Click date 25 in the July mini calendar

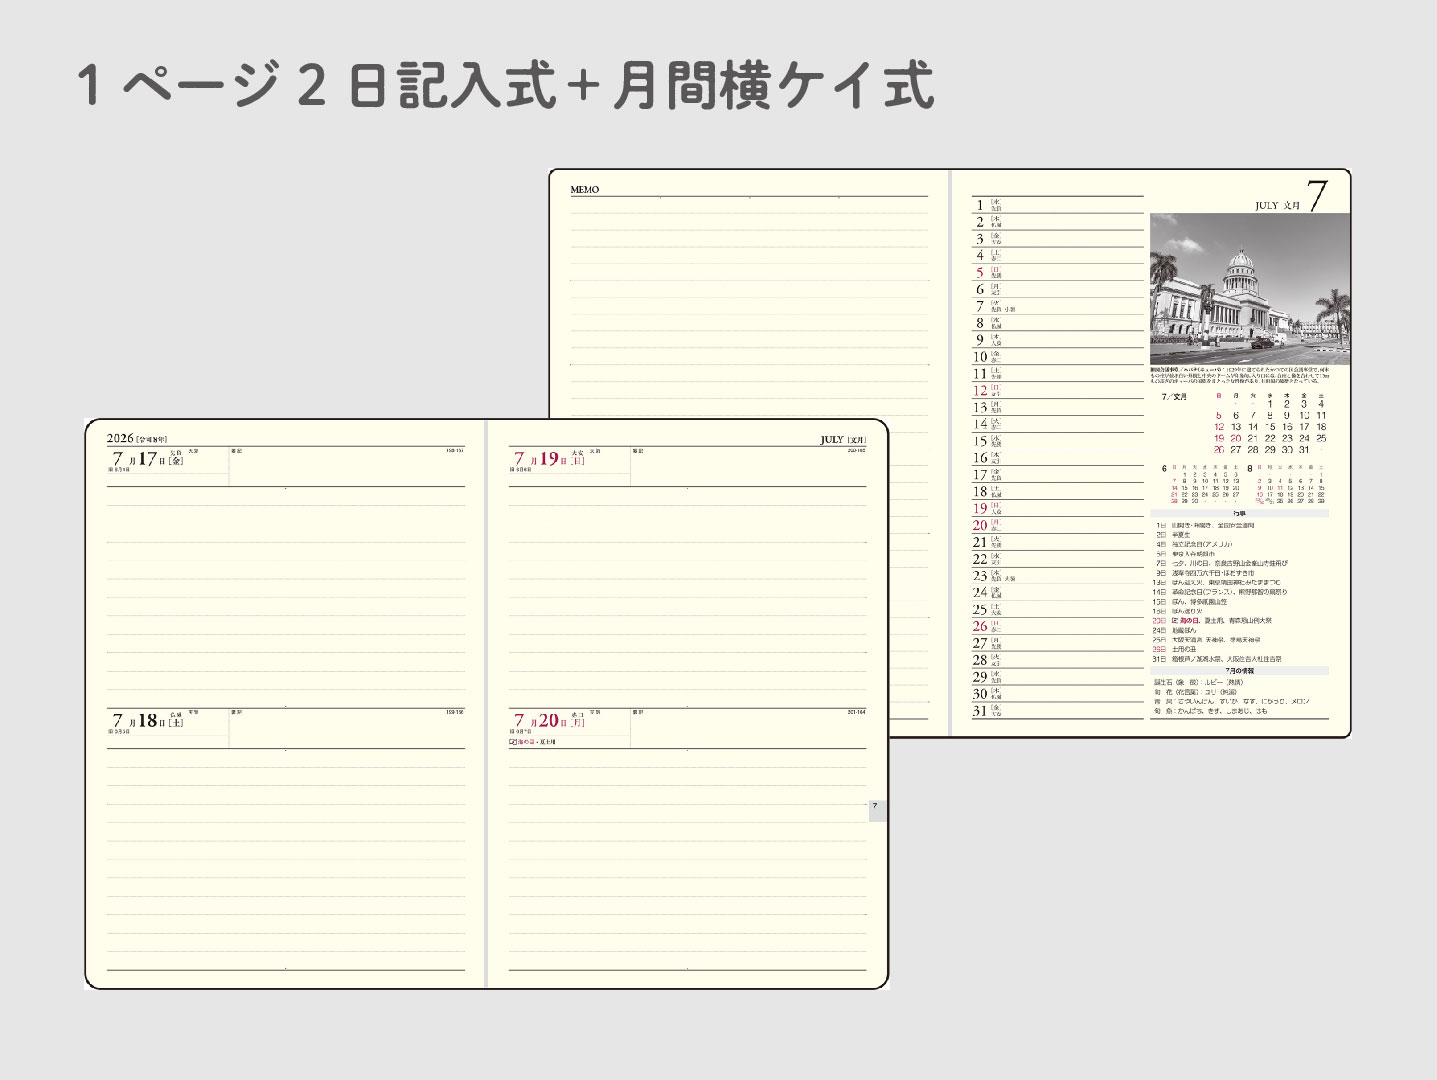(x=1321, y=438)
